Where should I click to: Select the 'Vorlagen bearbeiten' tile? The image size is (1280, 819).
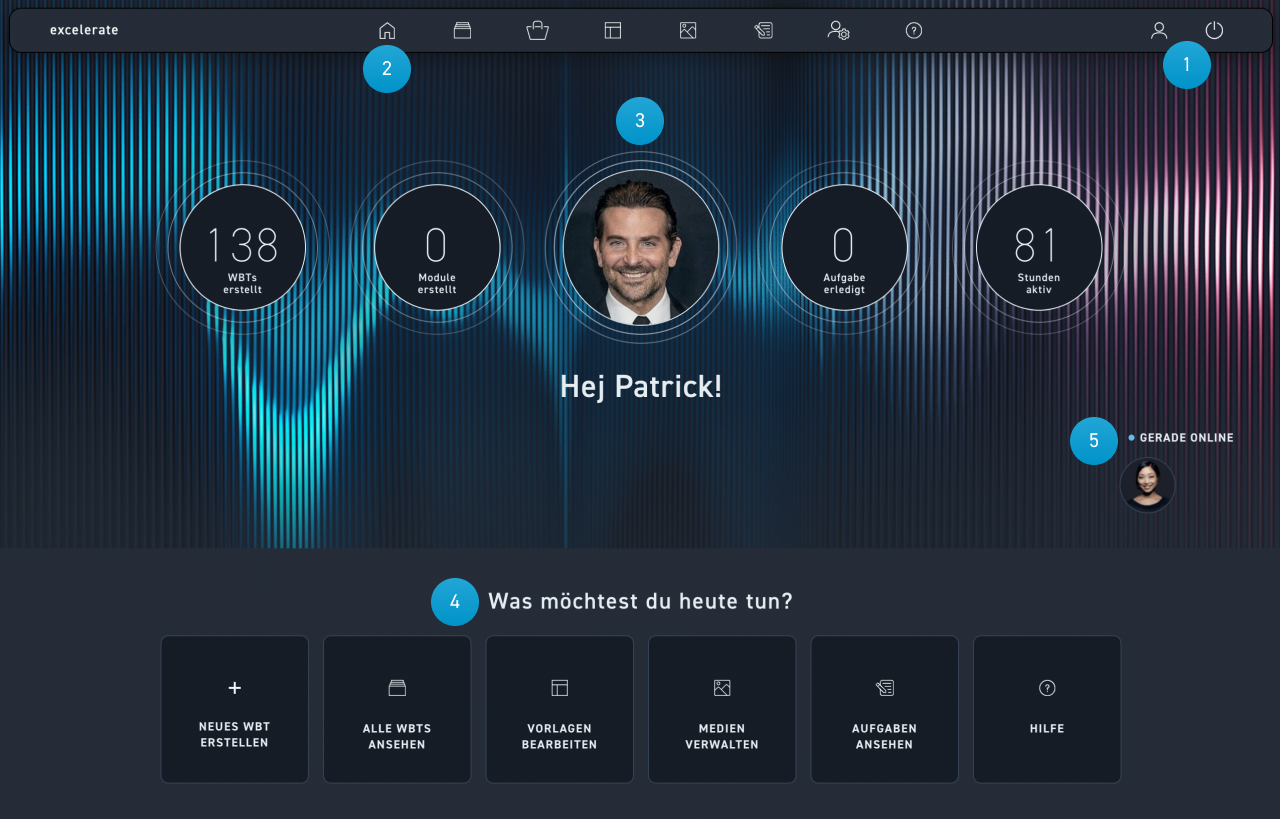(560, 709)
